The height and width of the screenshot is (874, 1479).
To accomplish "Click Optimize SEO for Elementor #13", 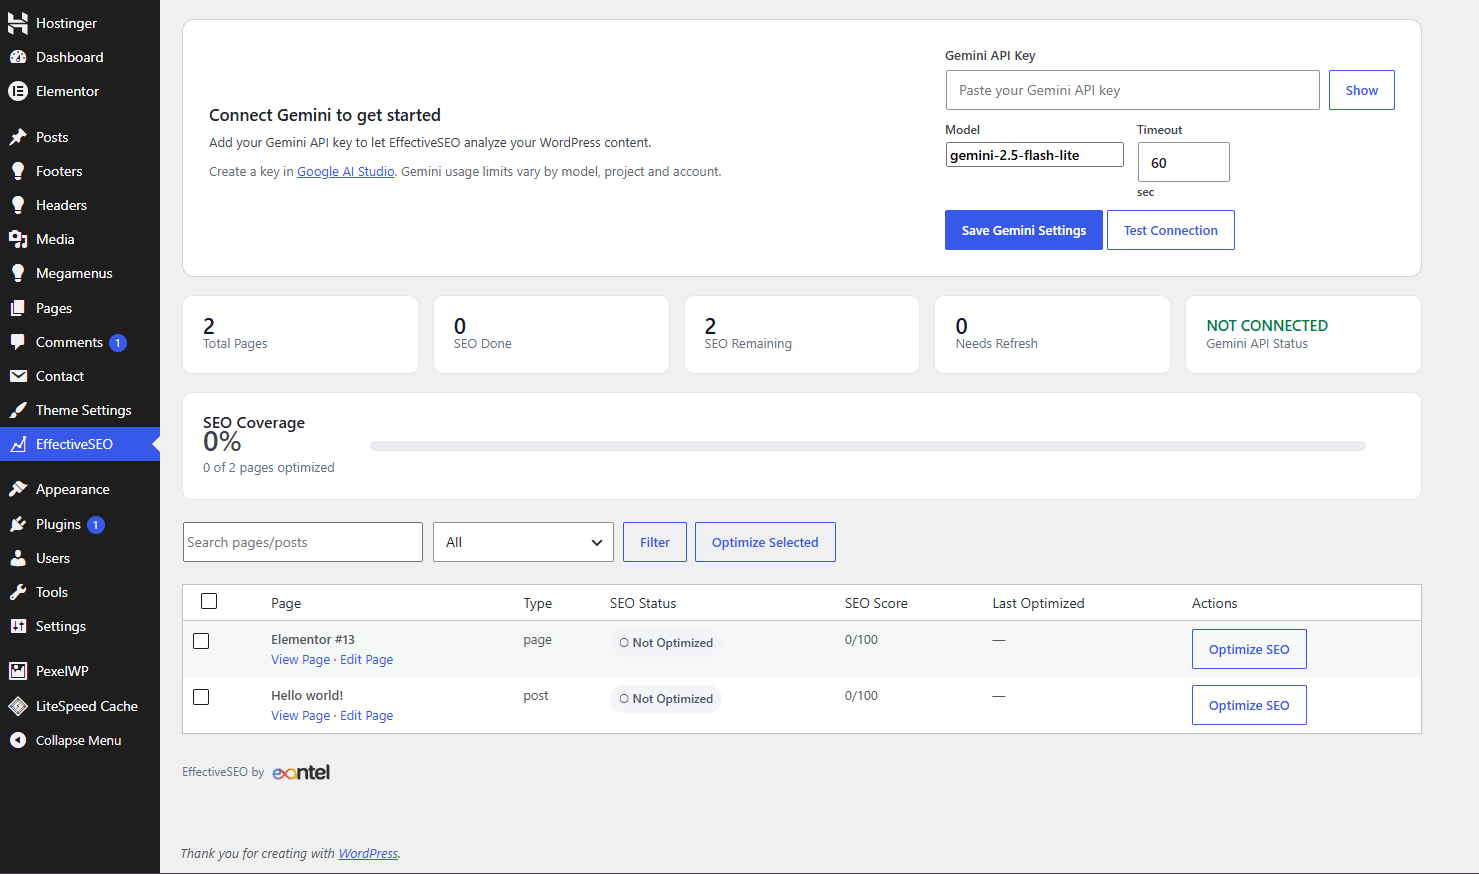I will coord(1249,649).
